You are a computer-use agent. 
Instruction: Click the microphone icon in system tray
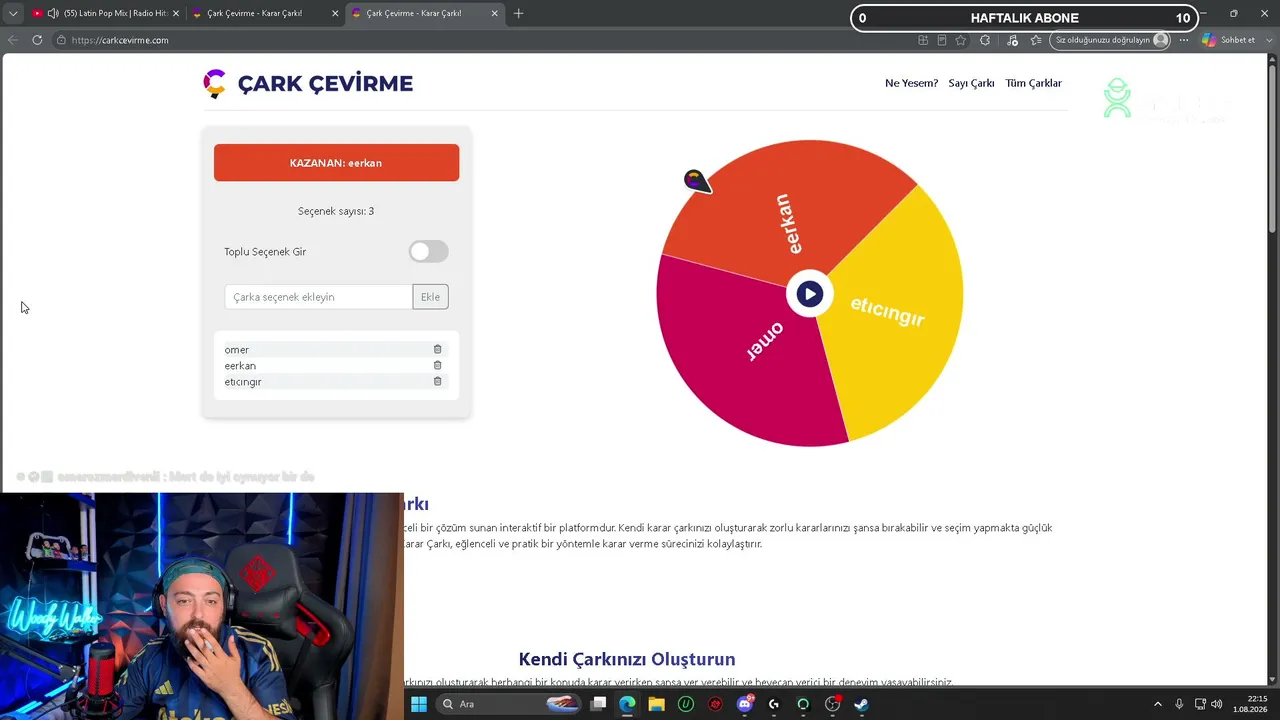coord(1179,704)
